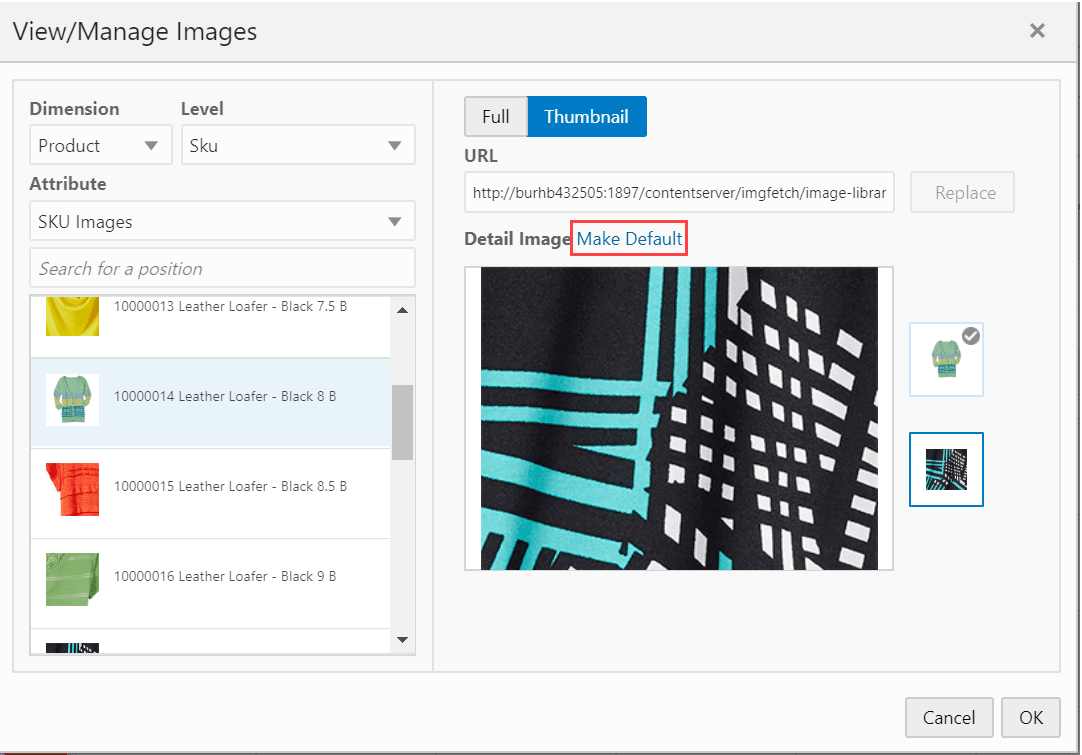Viewport: 1082px width, 755px height.
Task: Click the scroll-up arrow above the SKU list
Action: point(404,310)
